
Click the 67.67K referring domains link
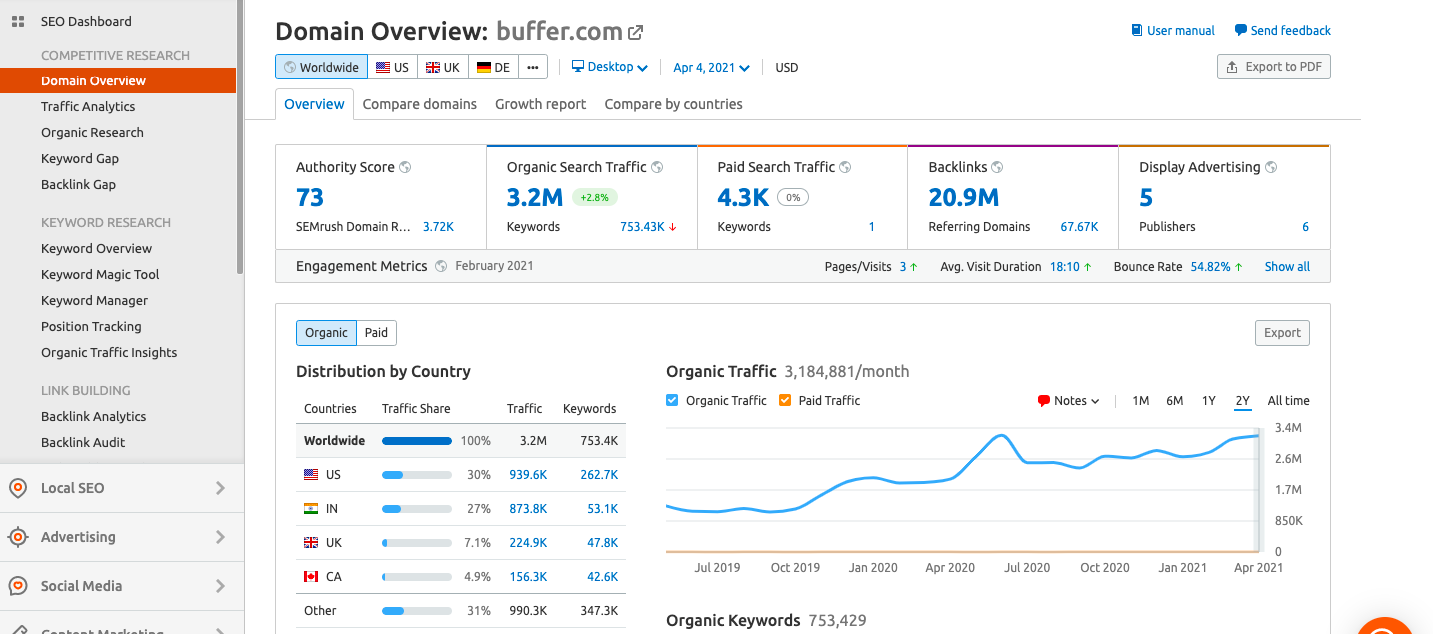click(x=1079, y=227)
